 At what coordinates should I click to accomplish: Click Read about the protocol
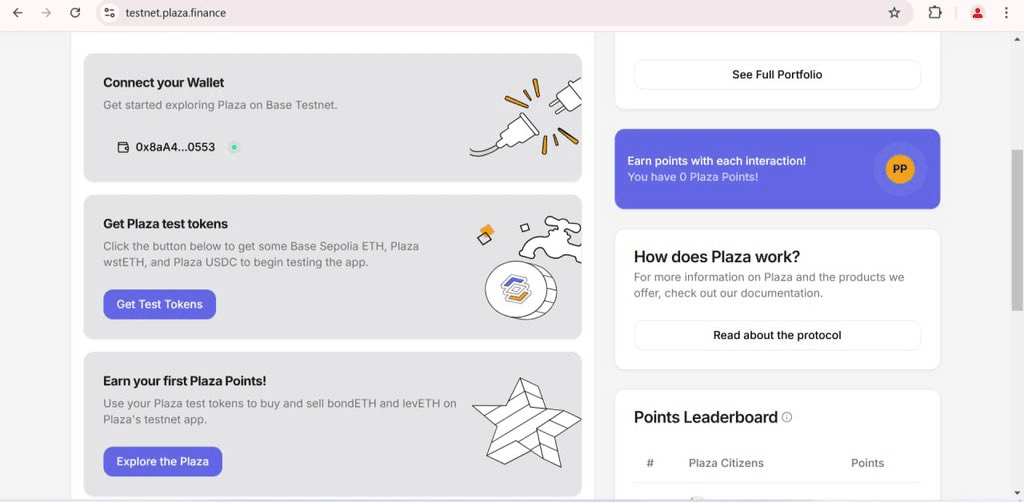(777, 335)
